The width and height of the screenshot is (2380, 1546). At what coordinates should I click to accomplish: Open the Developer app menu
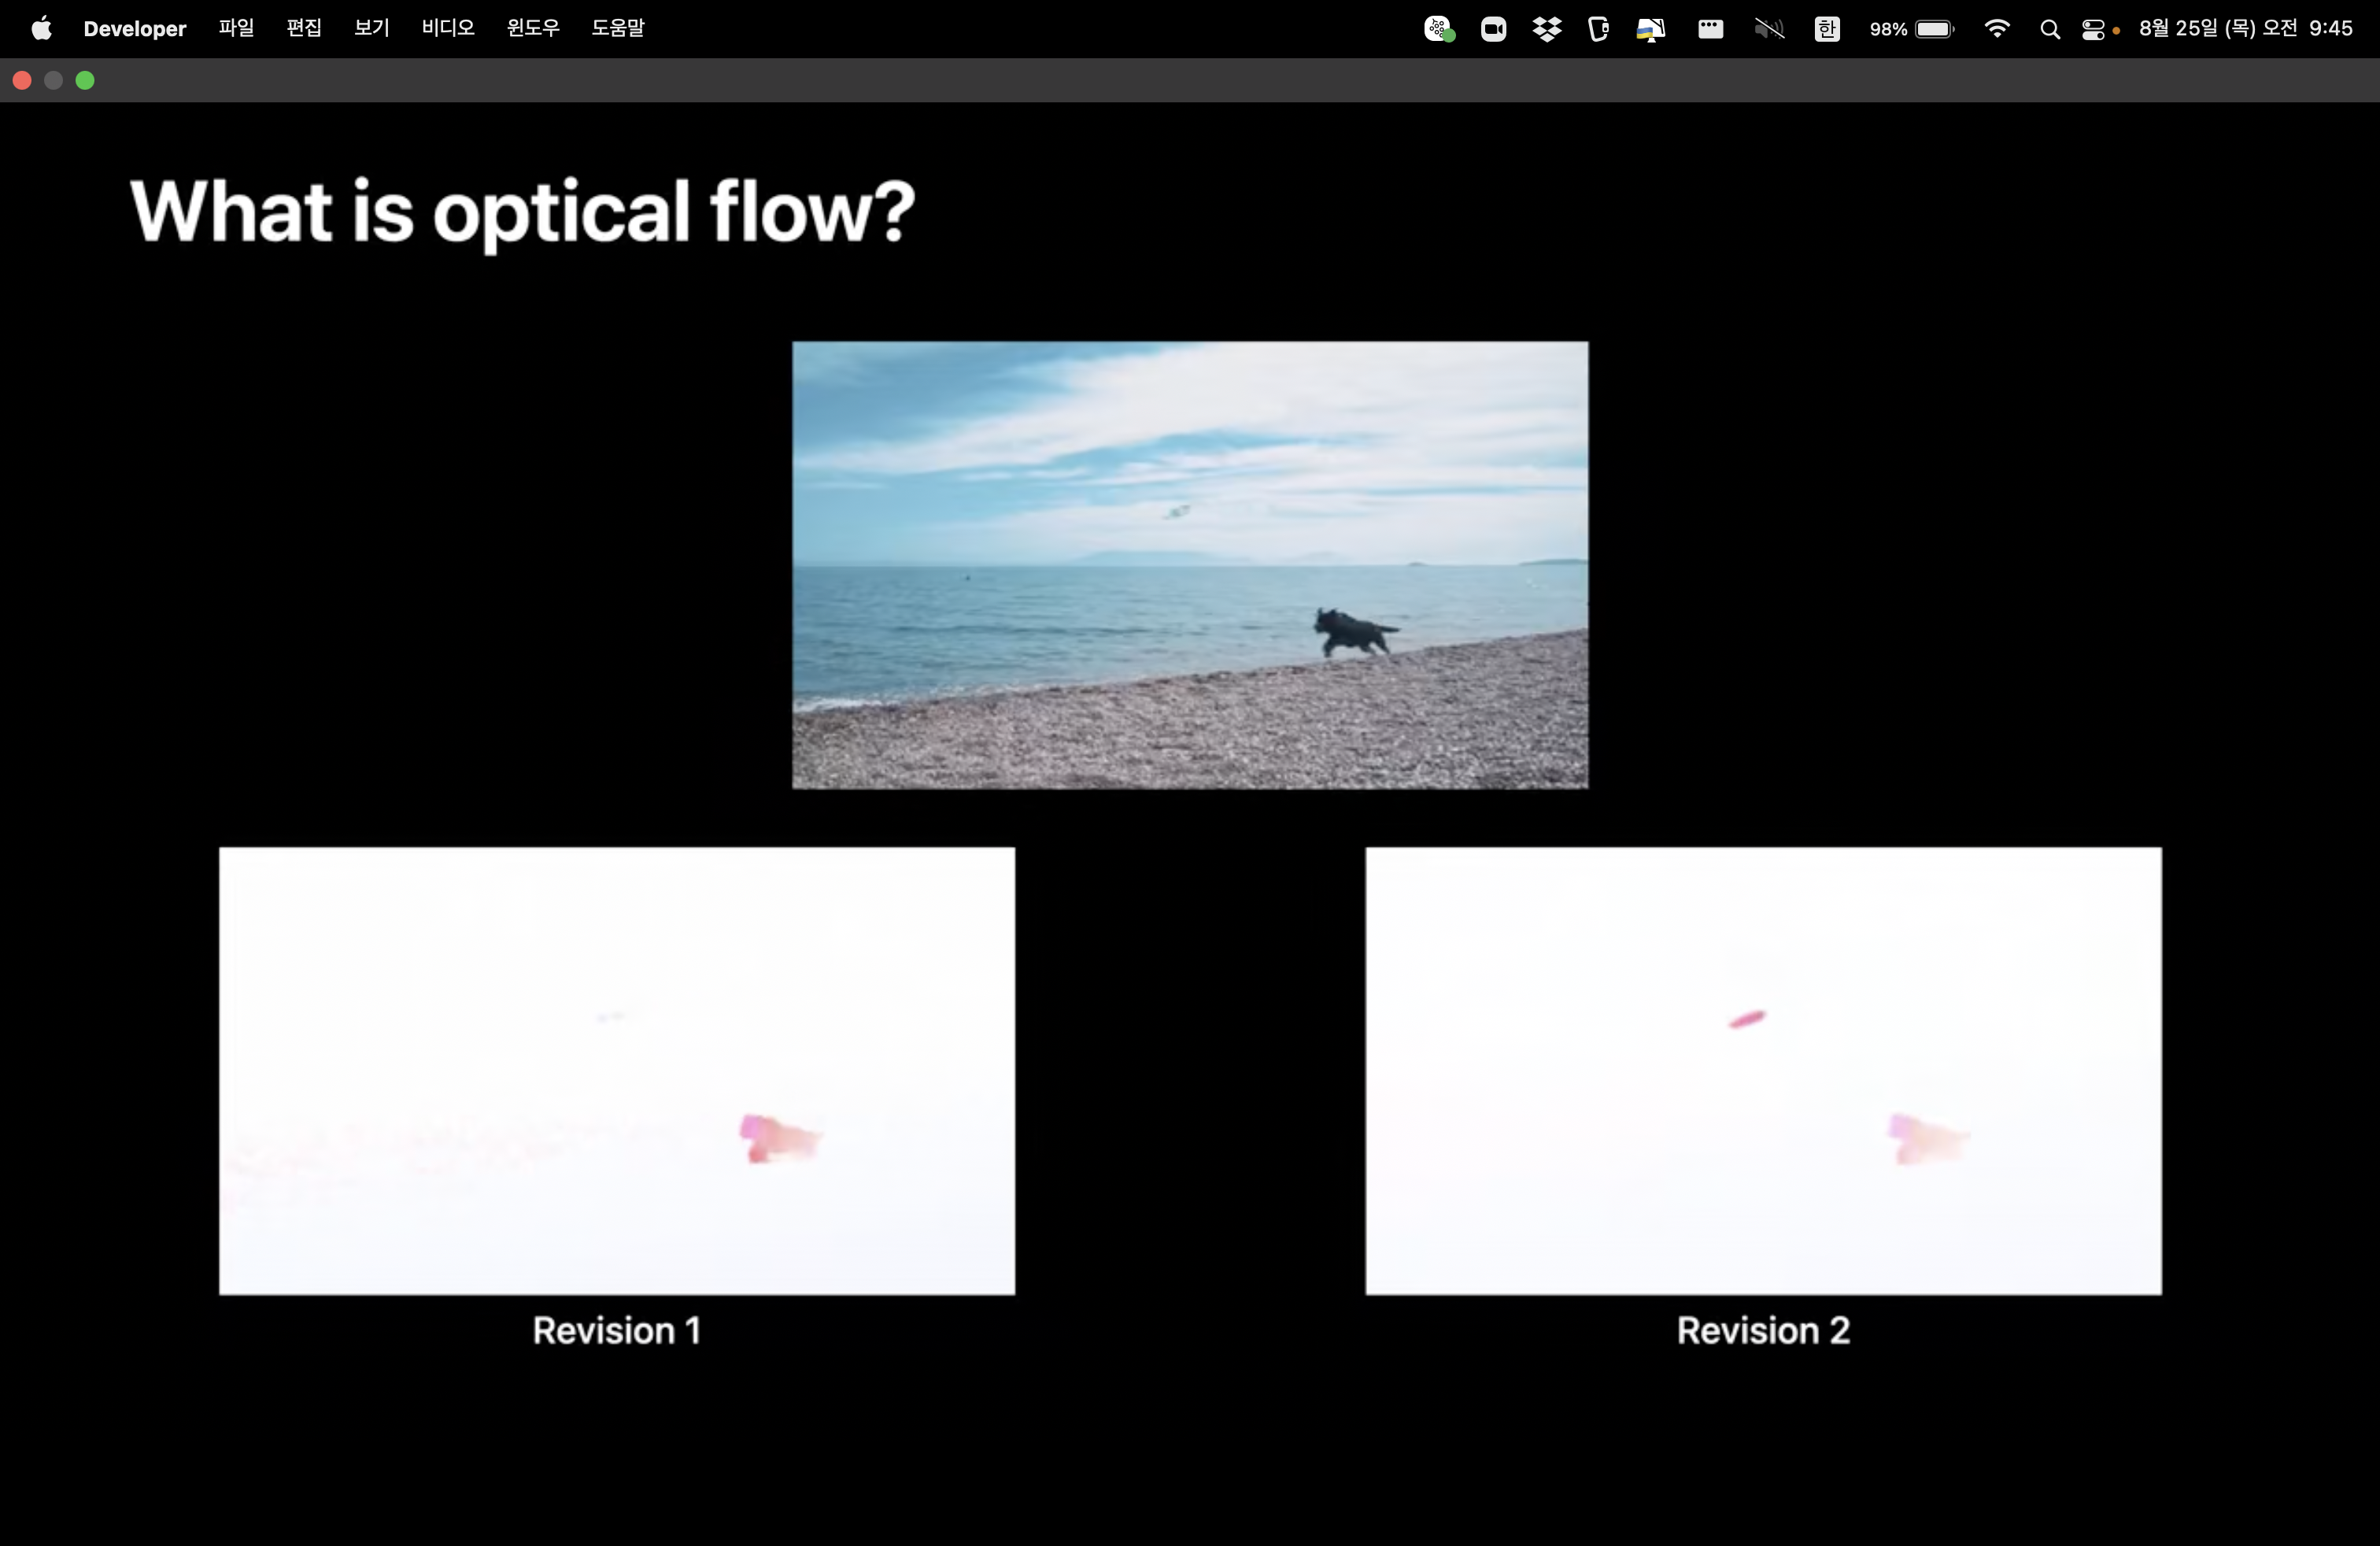pyautogui.click(x=134, y=28)
